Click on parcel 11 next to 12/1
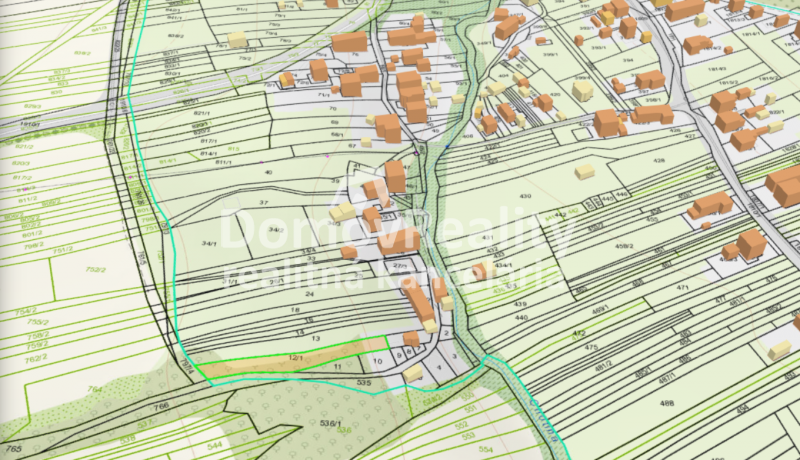The height and width of the screenshot is (460, 800). tap(336, 369)
